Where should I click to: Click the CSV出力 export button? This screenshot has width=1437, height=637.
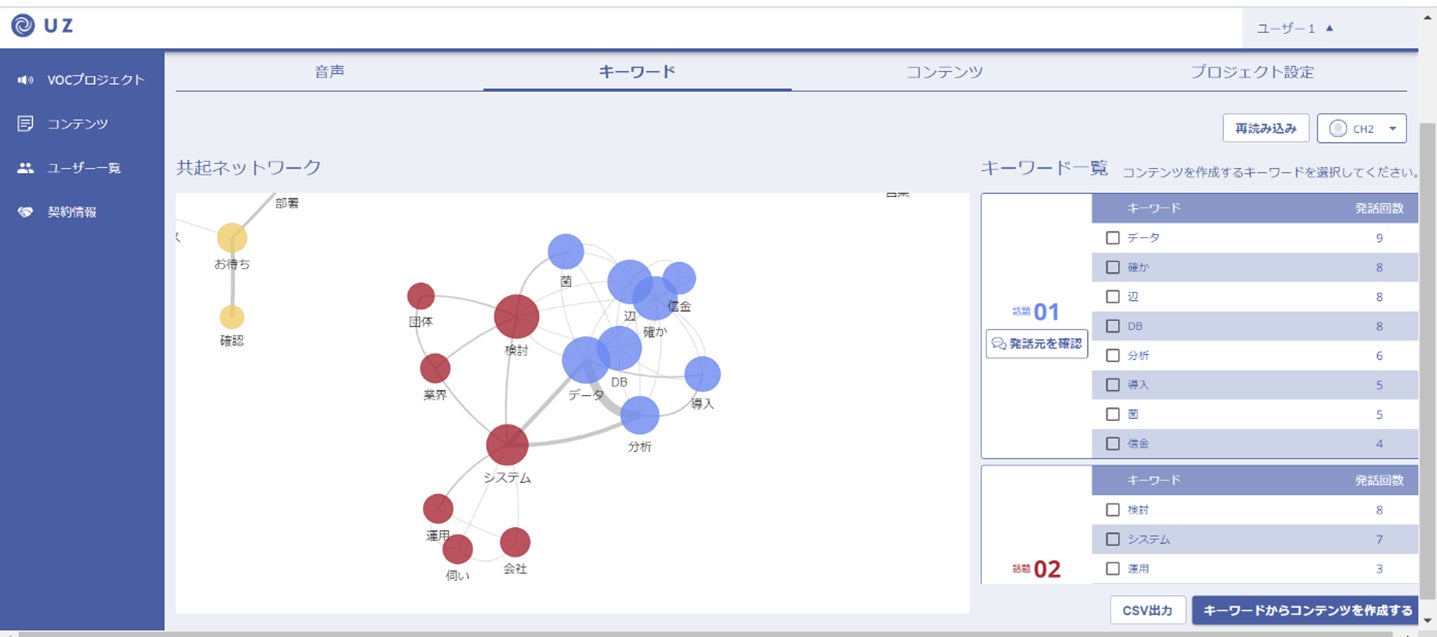click(1148, 610)
